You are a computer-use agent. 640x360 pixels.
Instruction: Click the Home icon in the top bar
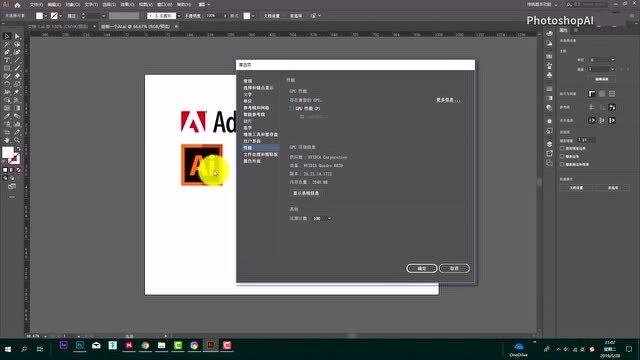coord(17,5)
